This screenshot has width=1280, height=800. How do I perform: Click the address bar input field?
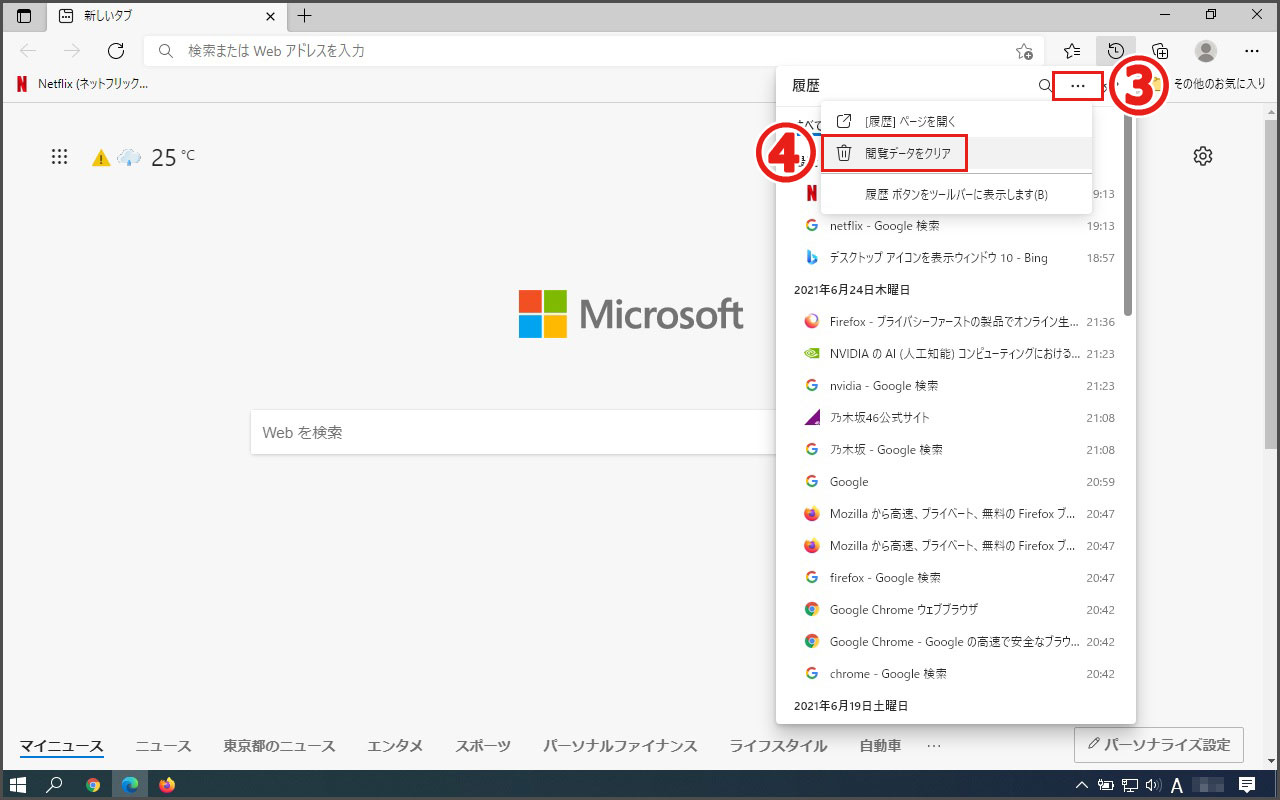click(594, 51)
